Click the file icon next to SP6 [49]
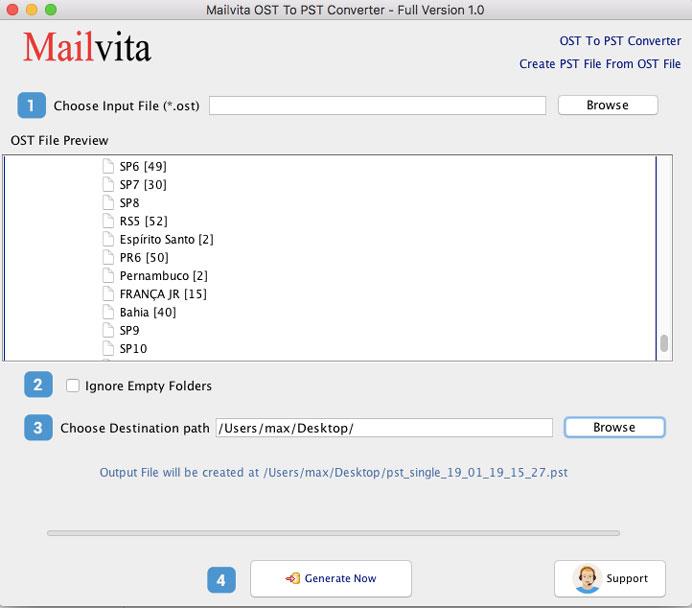 click(109, 167)
